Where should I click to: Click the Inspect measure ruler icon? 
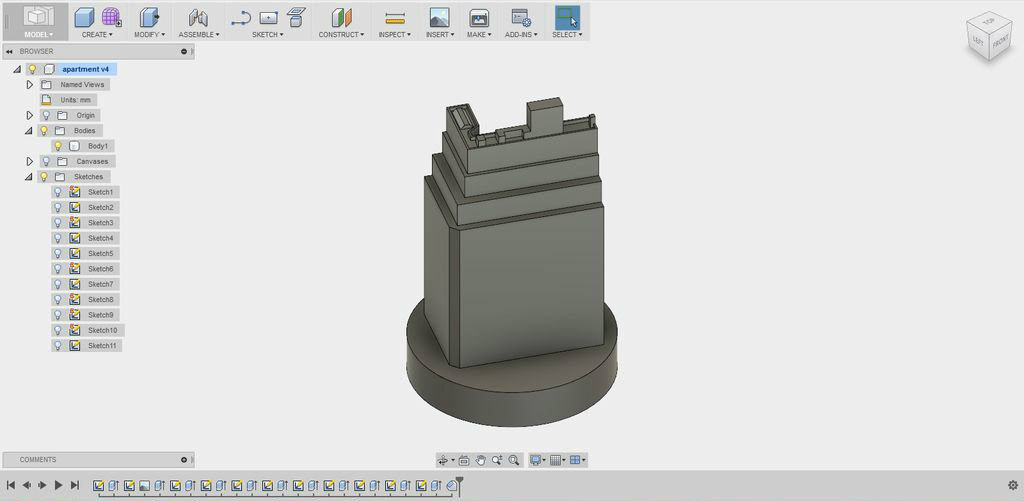[x=395, y=17]
